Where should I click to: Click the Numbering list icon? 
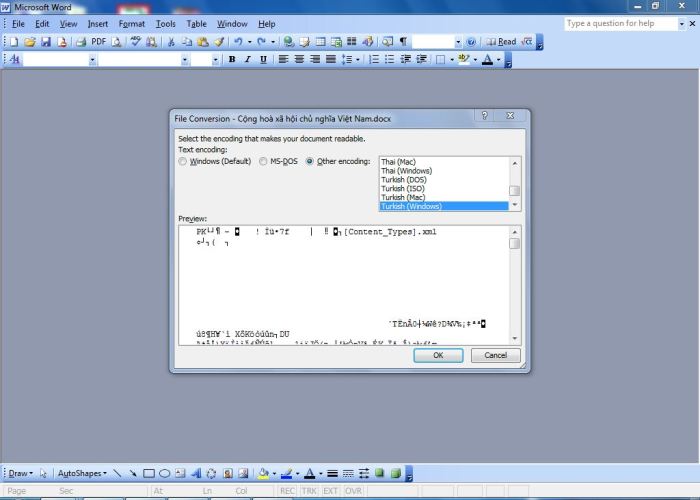[x=374, y=59]
